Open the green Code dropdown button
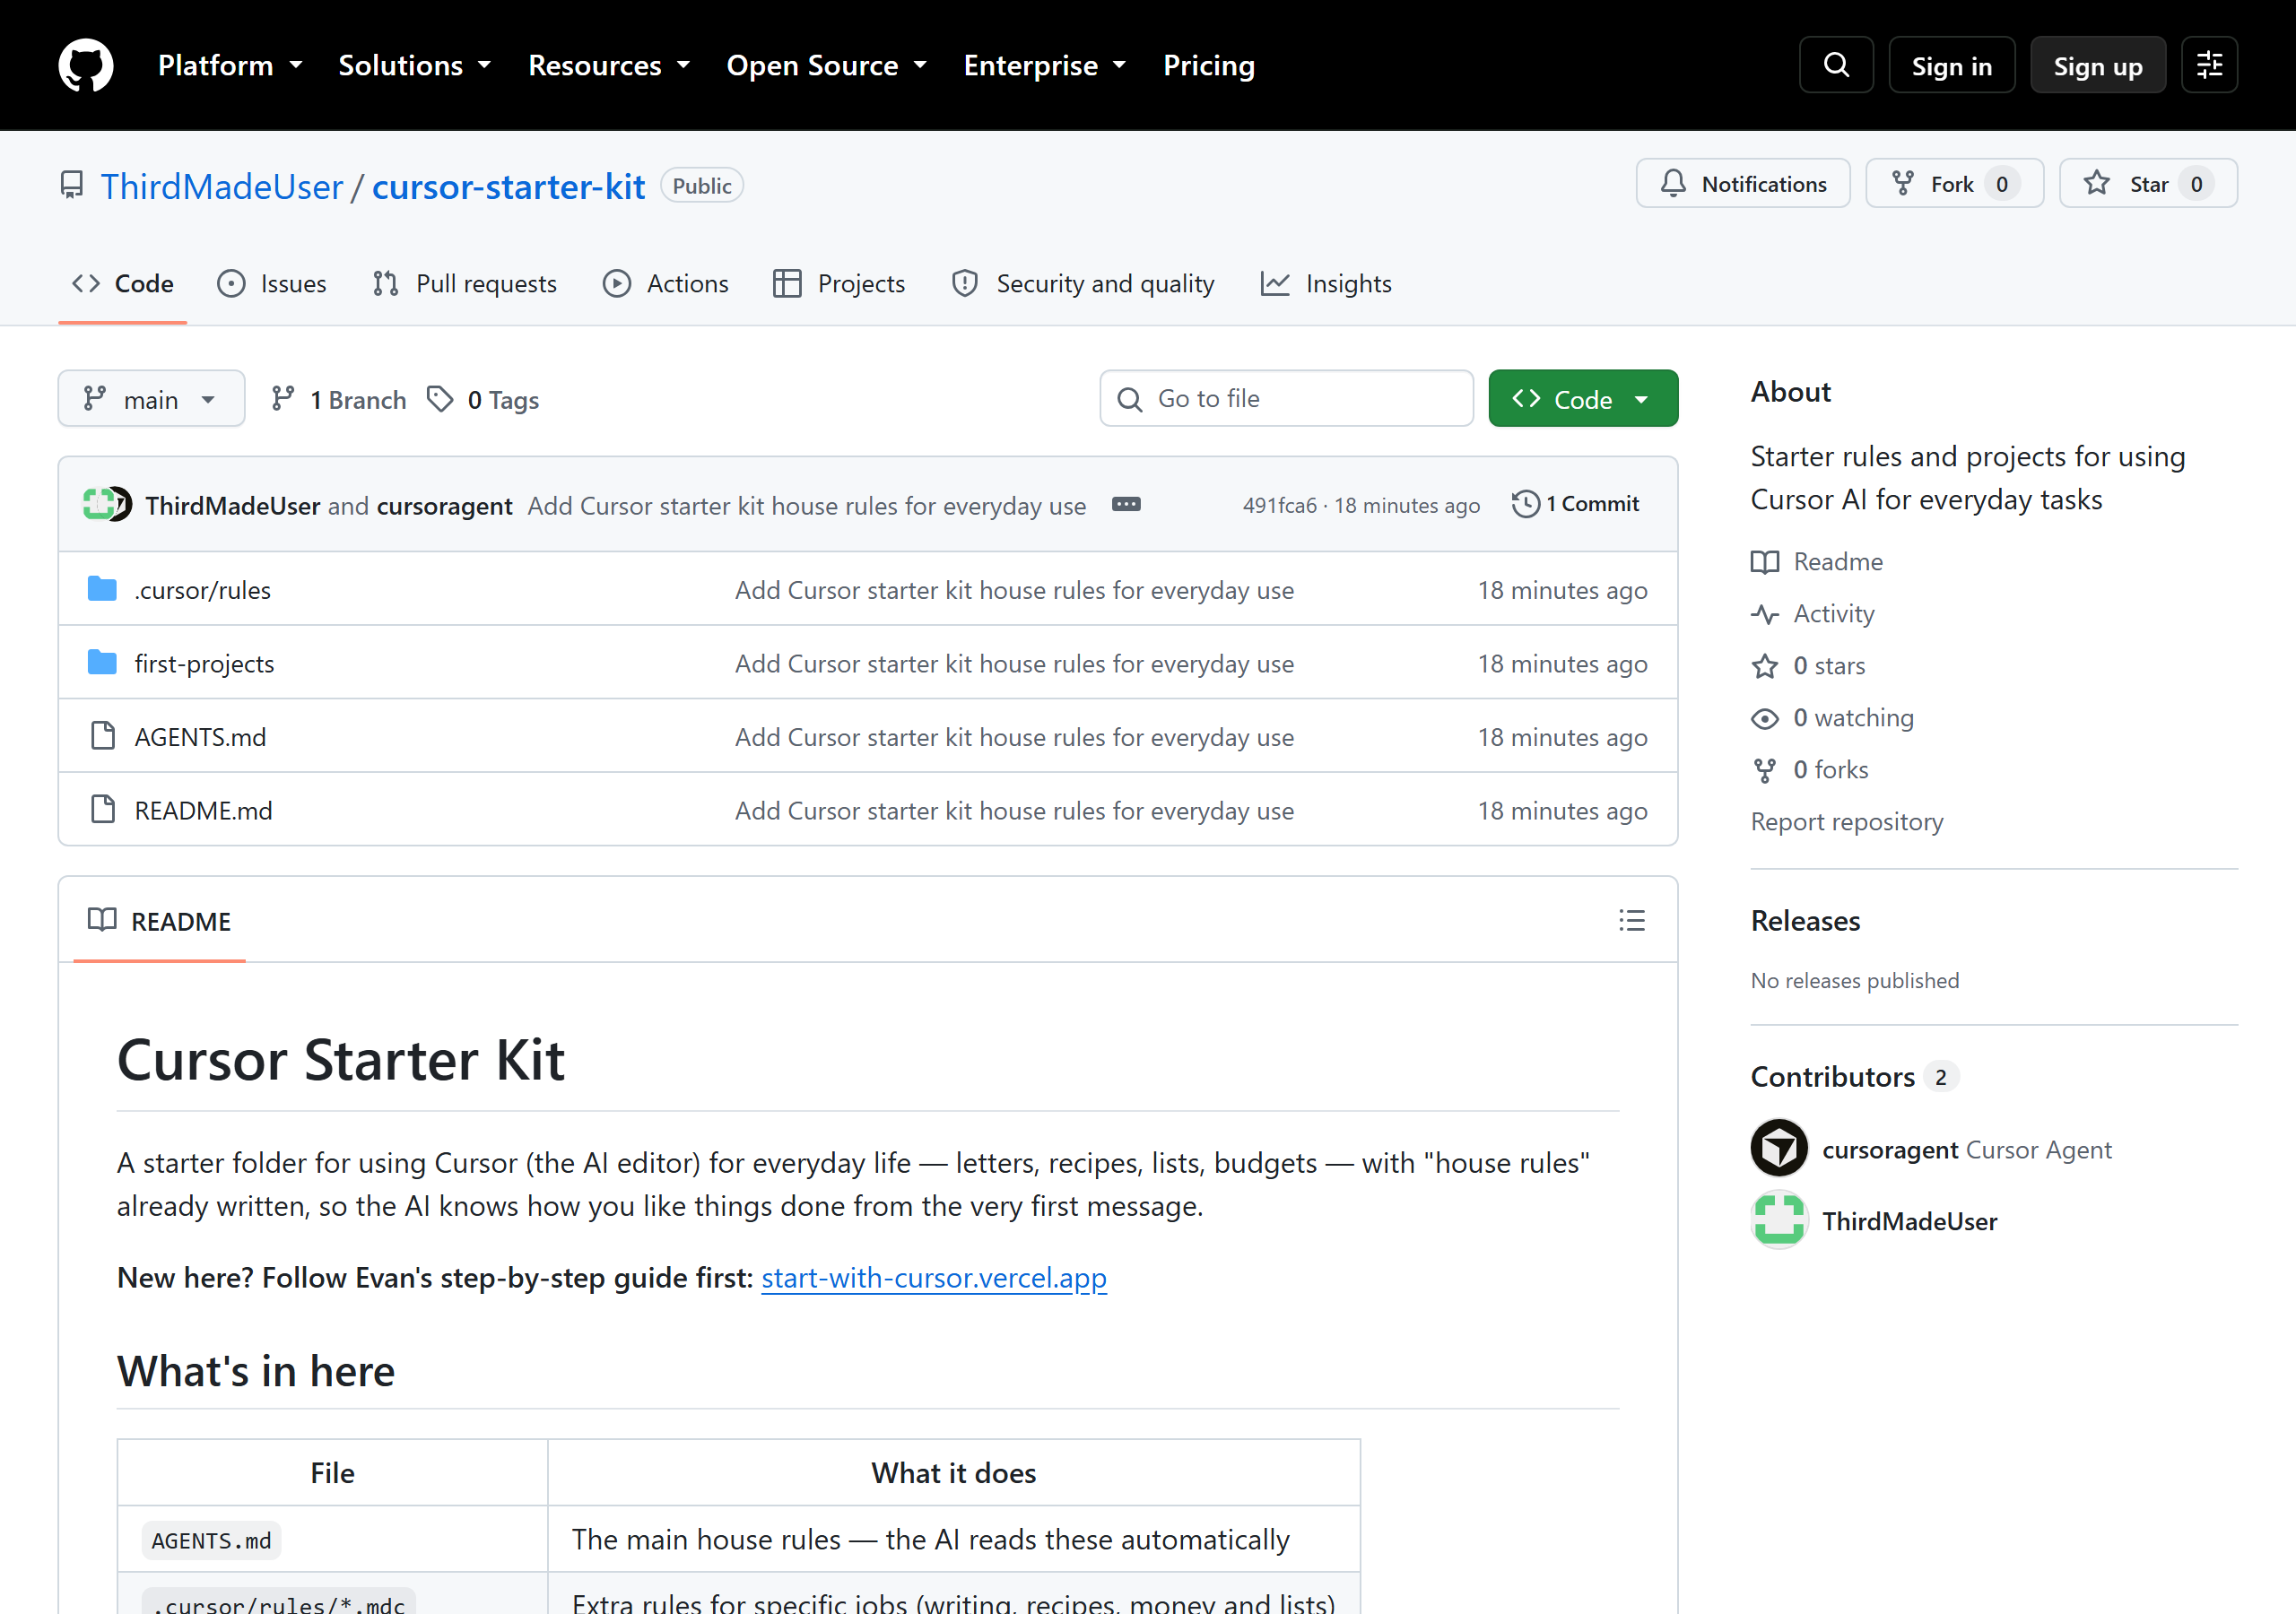Viewport: 2296px width, 1614px height. pyautogui.click(x=1583, y=399)
